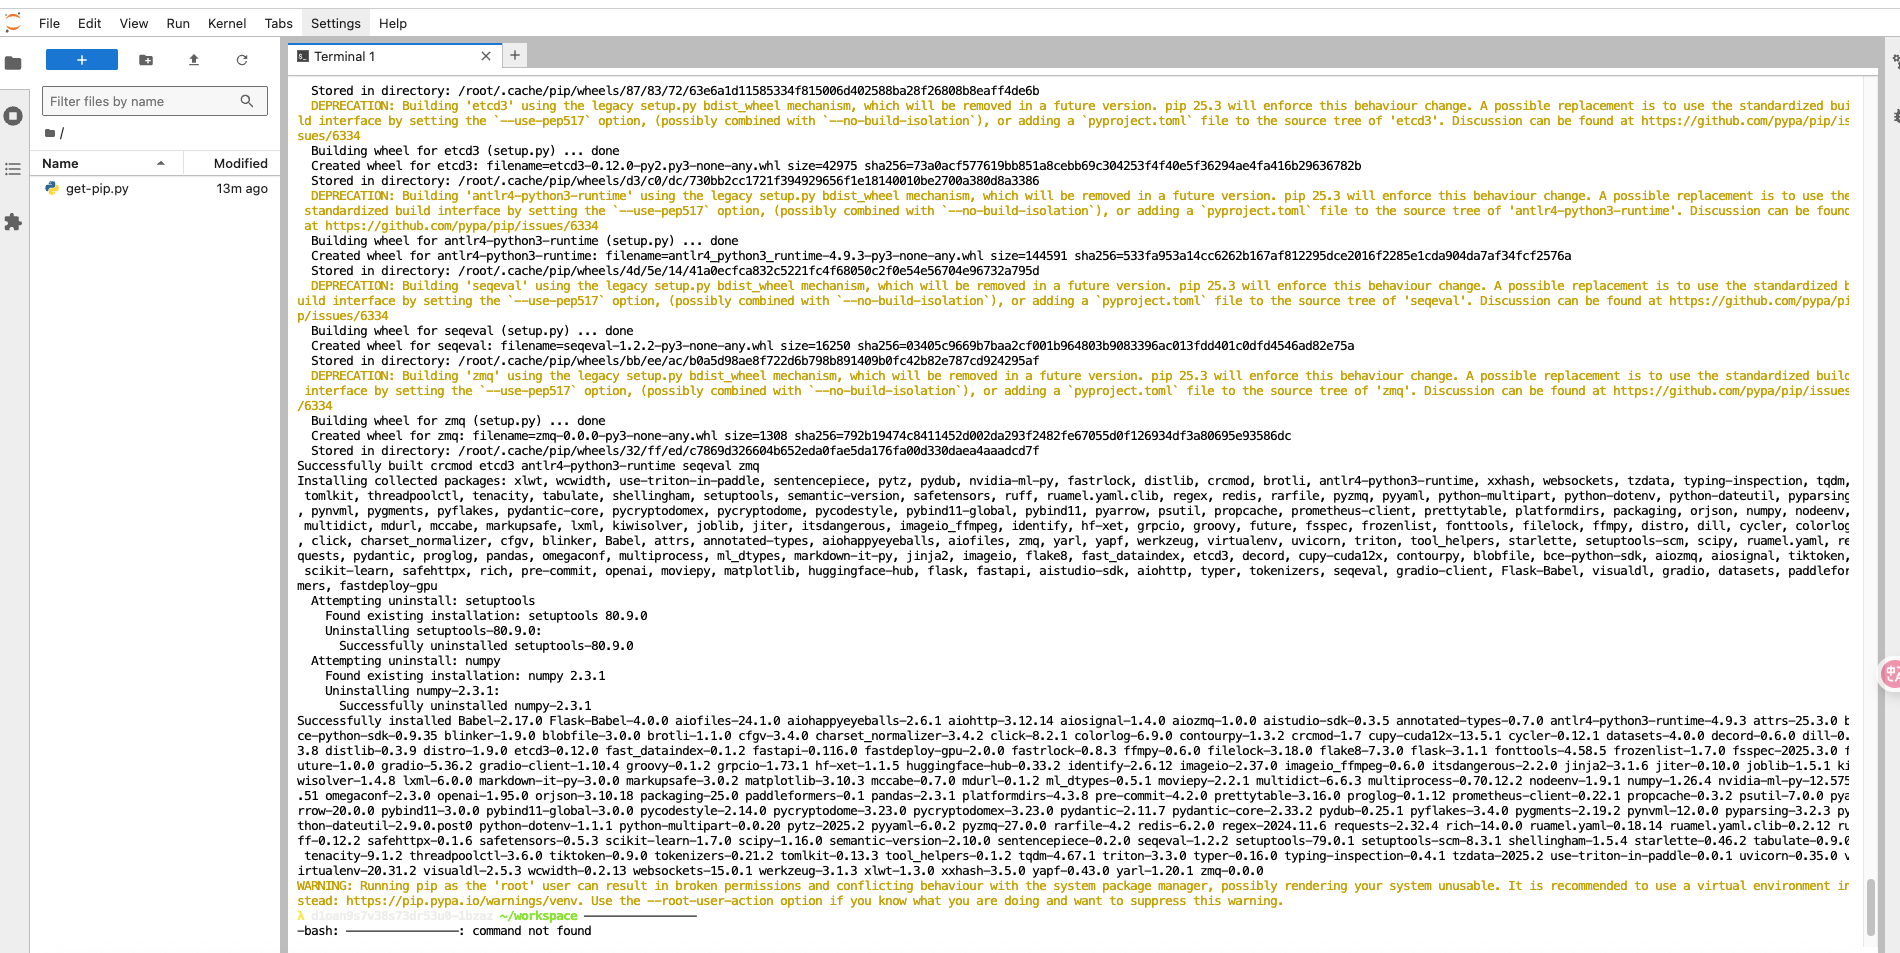The image size is (1900, 953).
Task: Click 'Building wheel for etcd3' line
Action: pyautogui.click(x=465, y=151)
